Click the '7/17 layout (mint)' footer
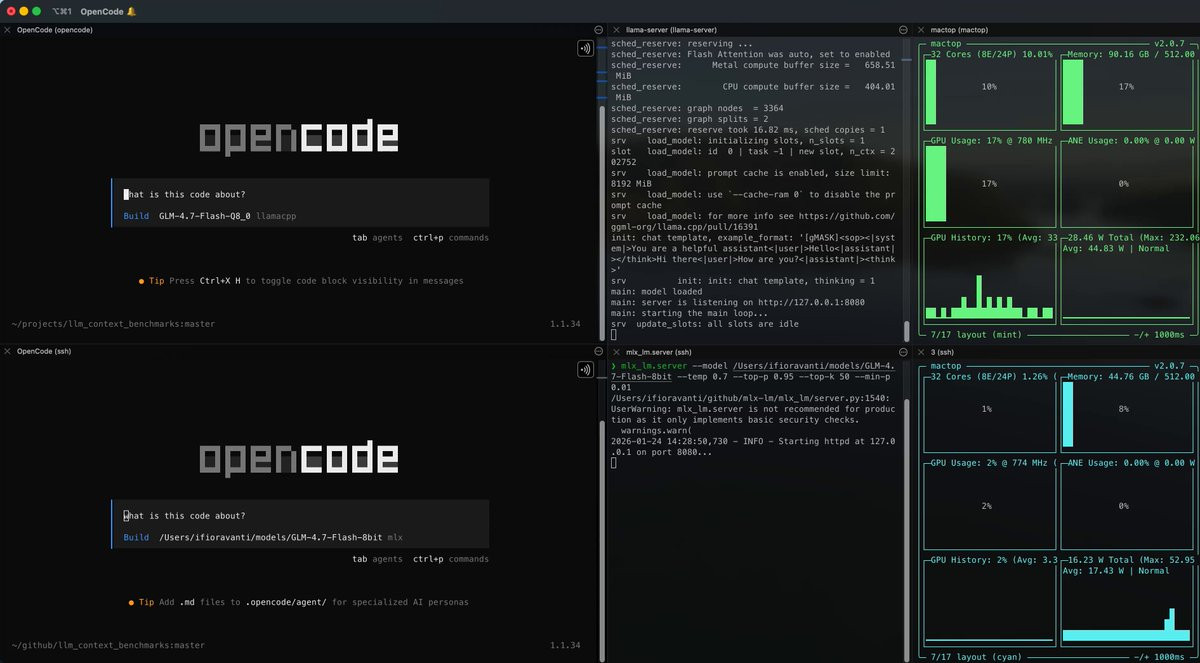 976,335
